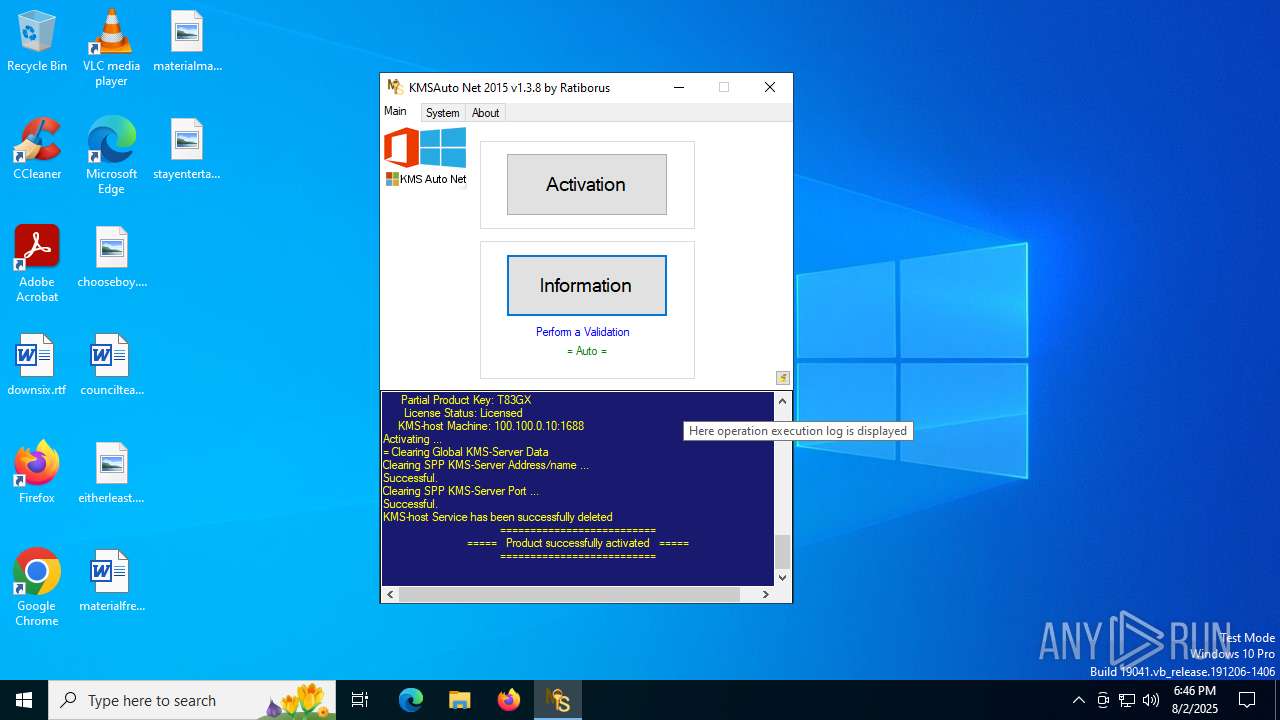Viewport: 1280px width, 720px height.
Task: Click the log vertical scrollbar thumb
Action: click(x=782, y=551)
